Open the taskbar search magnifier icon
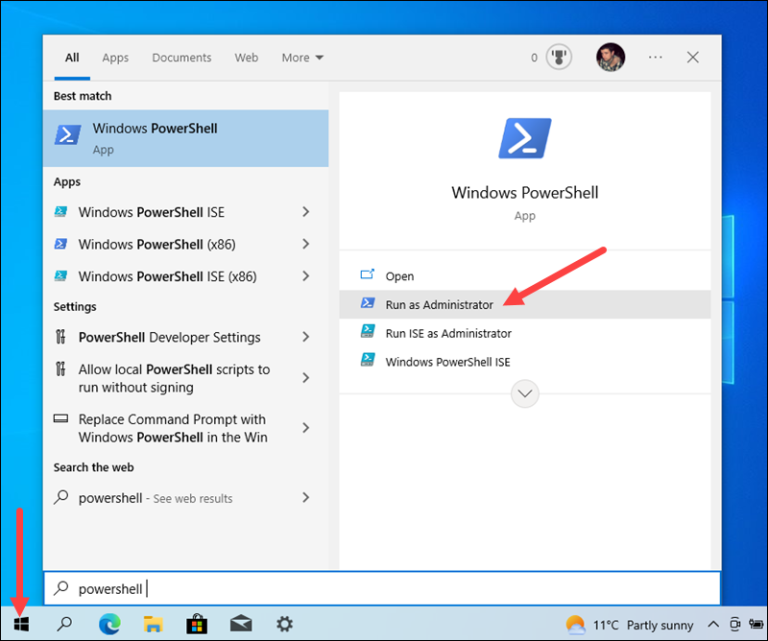The width and height of the screenshot is (768, 641). [64, 624]
